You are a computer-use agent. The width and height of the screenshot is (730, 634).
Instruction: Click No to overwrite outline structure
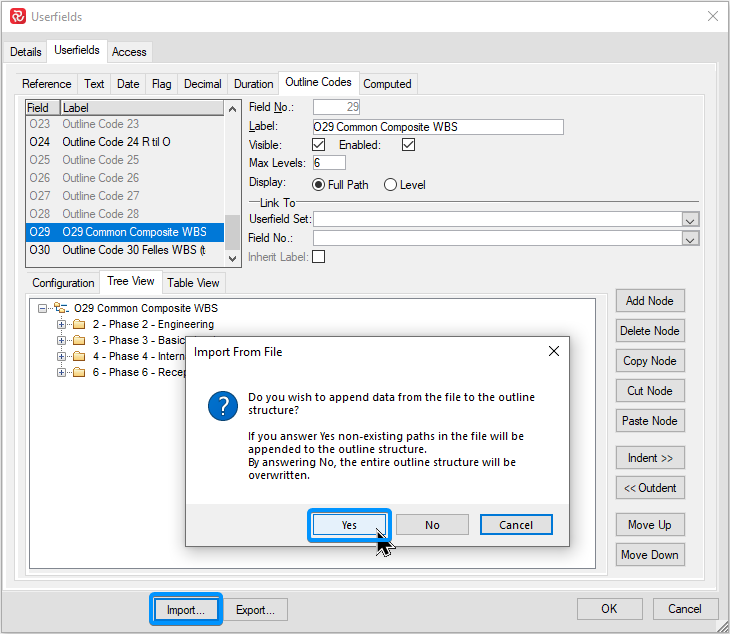click(432, 525)
